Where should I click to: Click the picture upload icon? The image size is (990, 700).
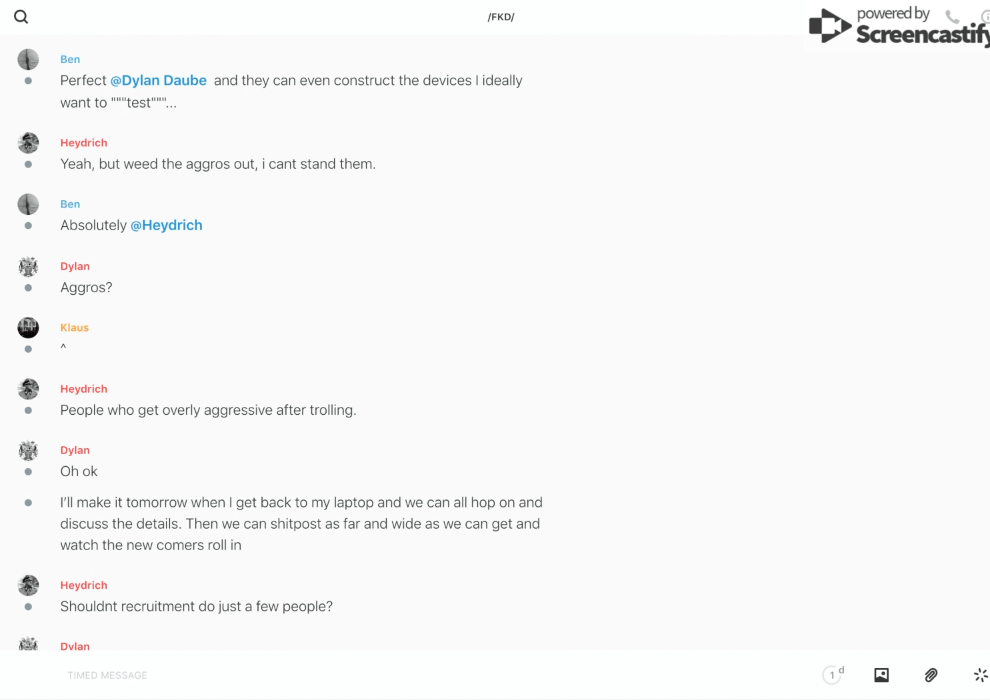[x=881, y=675]
